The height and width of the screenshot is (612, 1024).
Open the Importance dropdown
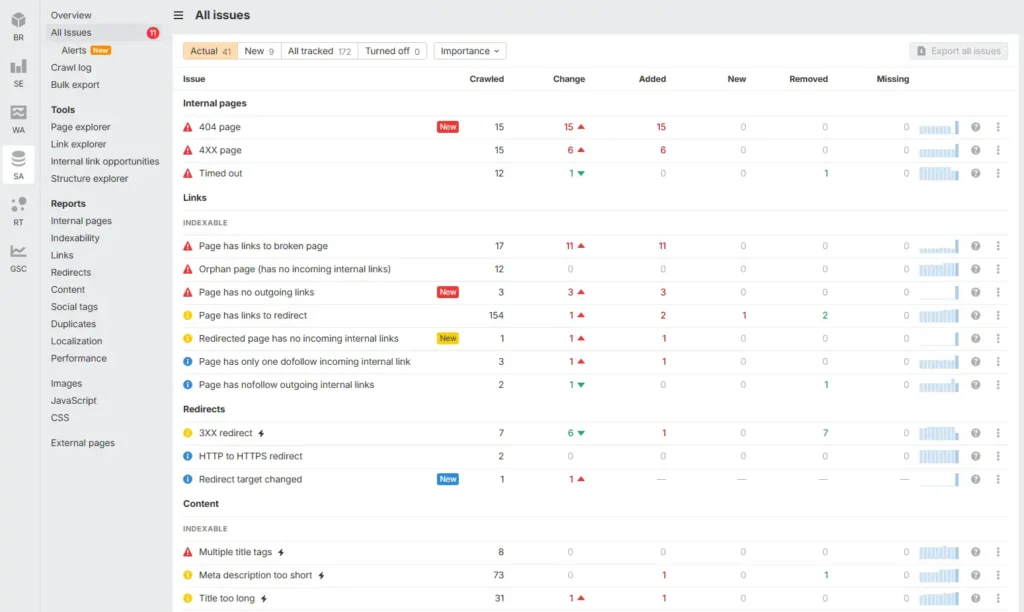pos(470,51)
